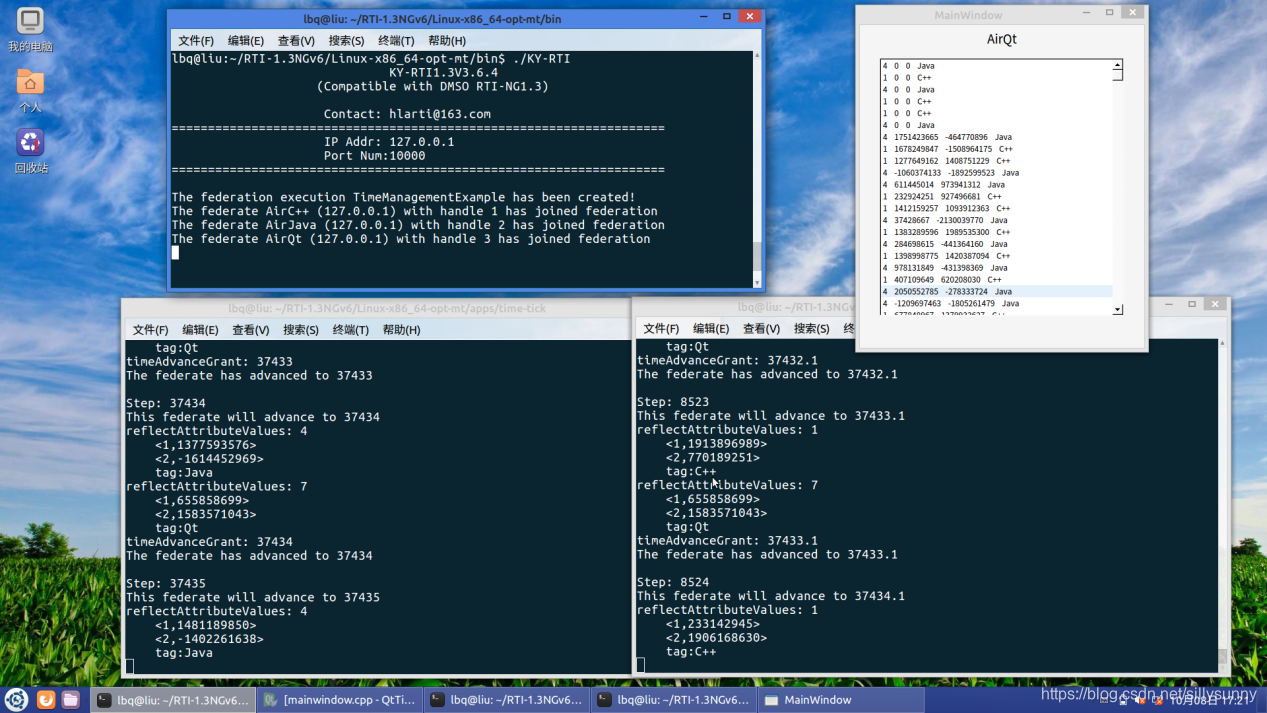This screenshot has width=1267, height=713.
Task: Click the KY-RTI bin terminal vertical scrollbar
Action: [x=756, y=170]
